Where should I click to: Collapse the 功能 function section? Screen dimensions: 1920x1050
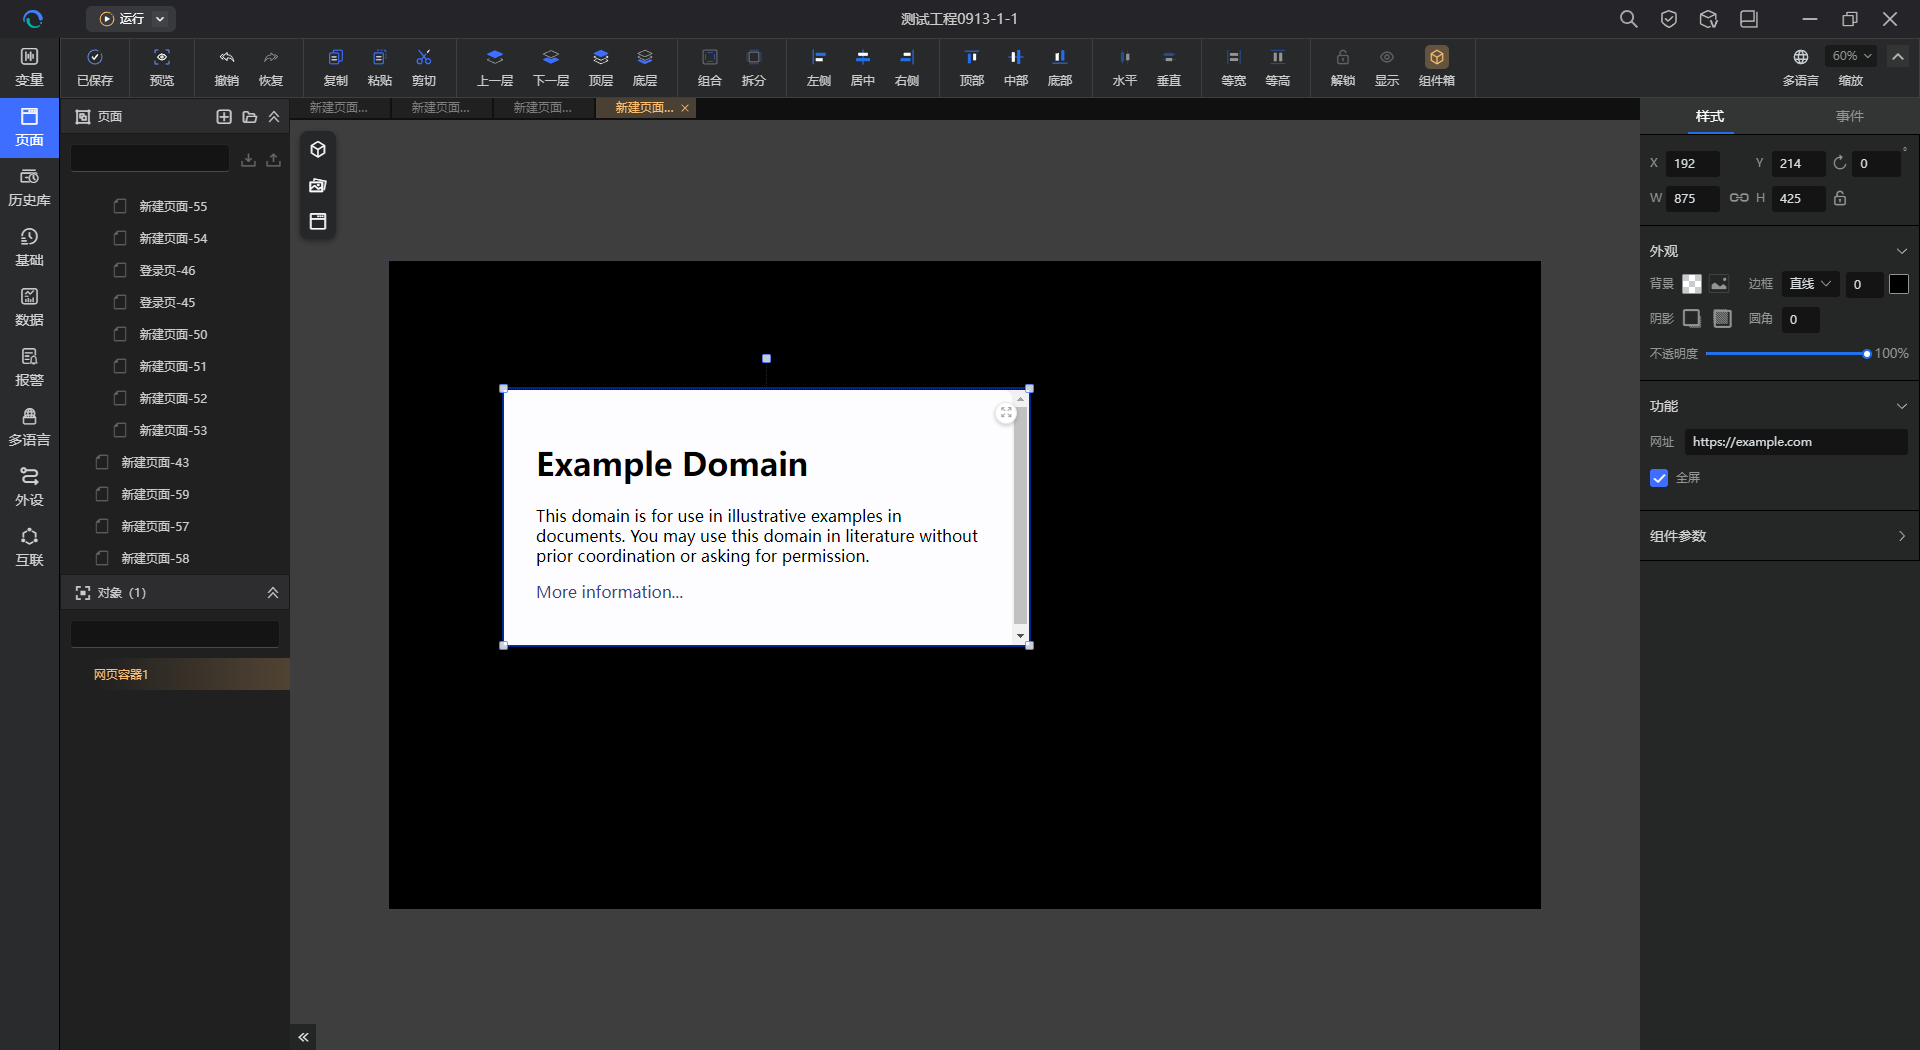coord(1901,406)
